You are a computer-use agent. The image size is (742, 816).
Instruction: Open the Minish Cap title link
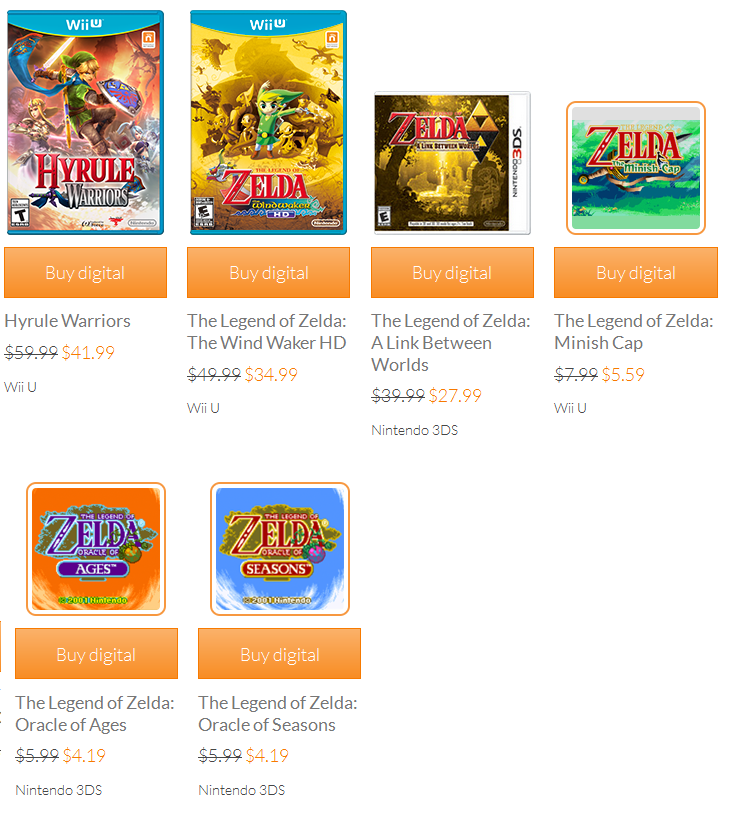click(634, 332)
